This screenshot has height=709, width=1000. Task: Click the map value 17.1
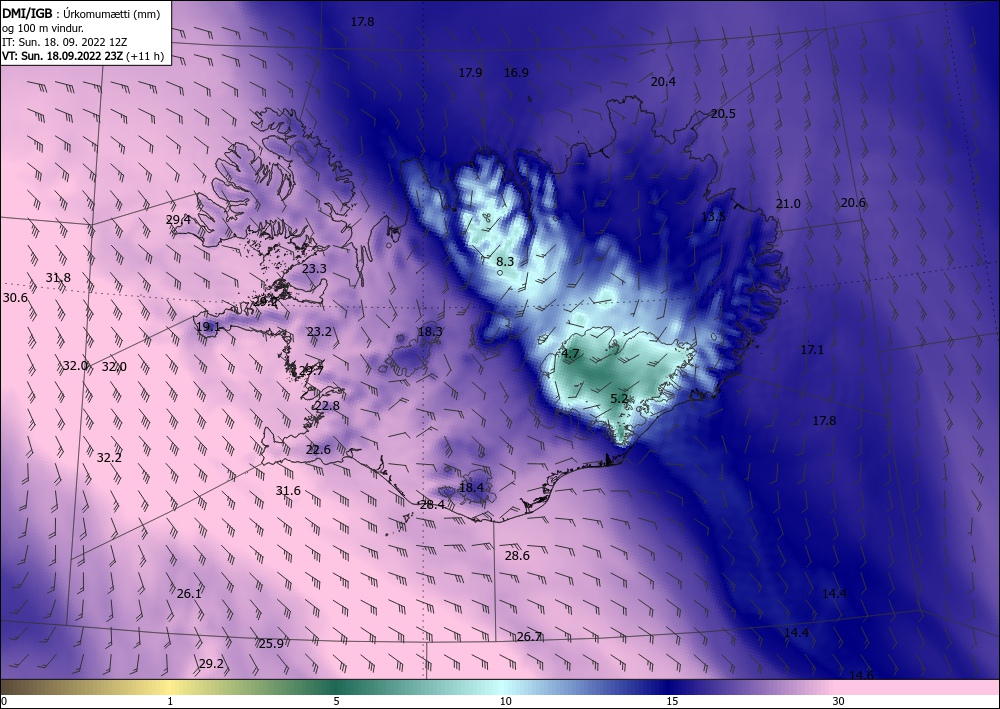(x=812, y=350)
